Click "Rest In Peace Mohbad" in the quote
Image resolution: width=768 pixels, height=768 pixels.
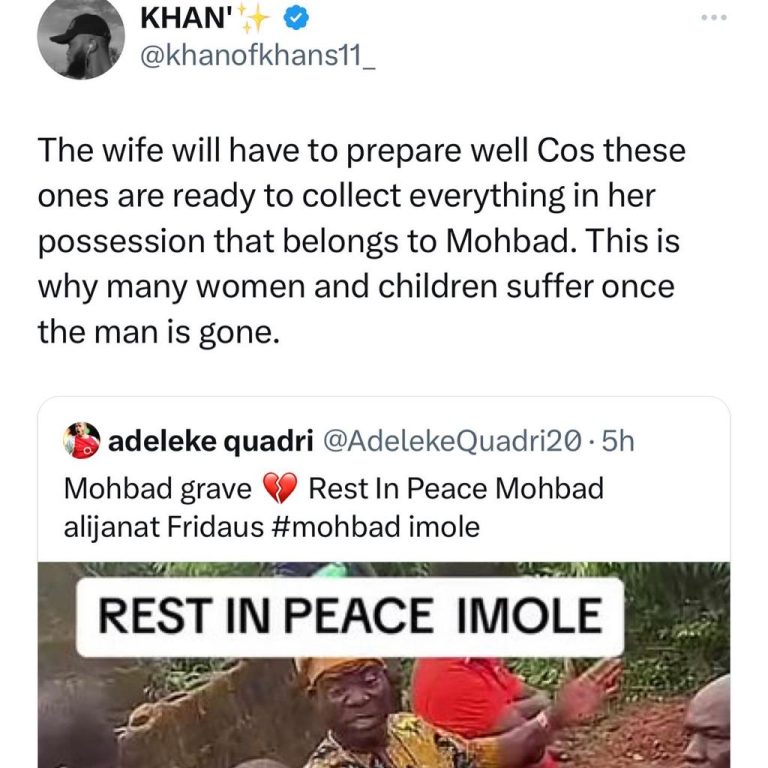pos(456,490)
